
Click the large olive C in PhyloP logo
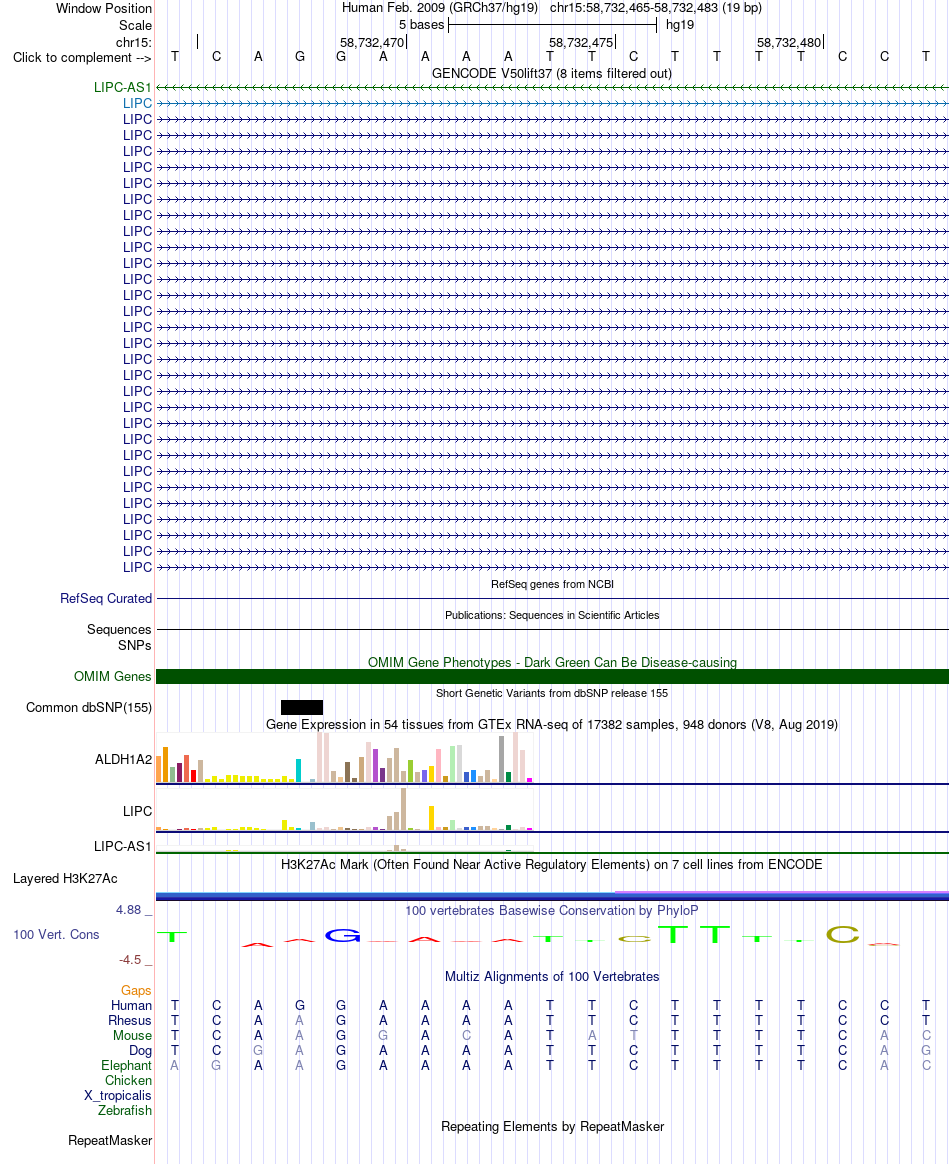[842, 935]
